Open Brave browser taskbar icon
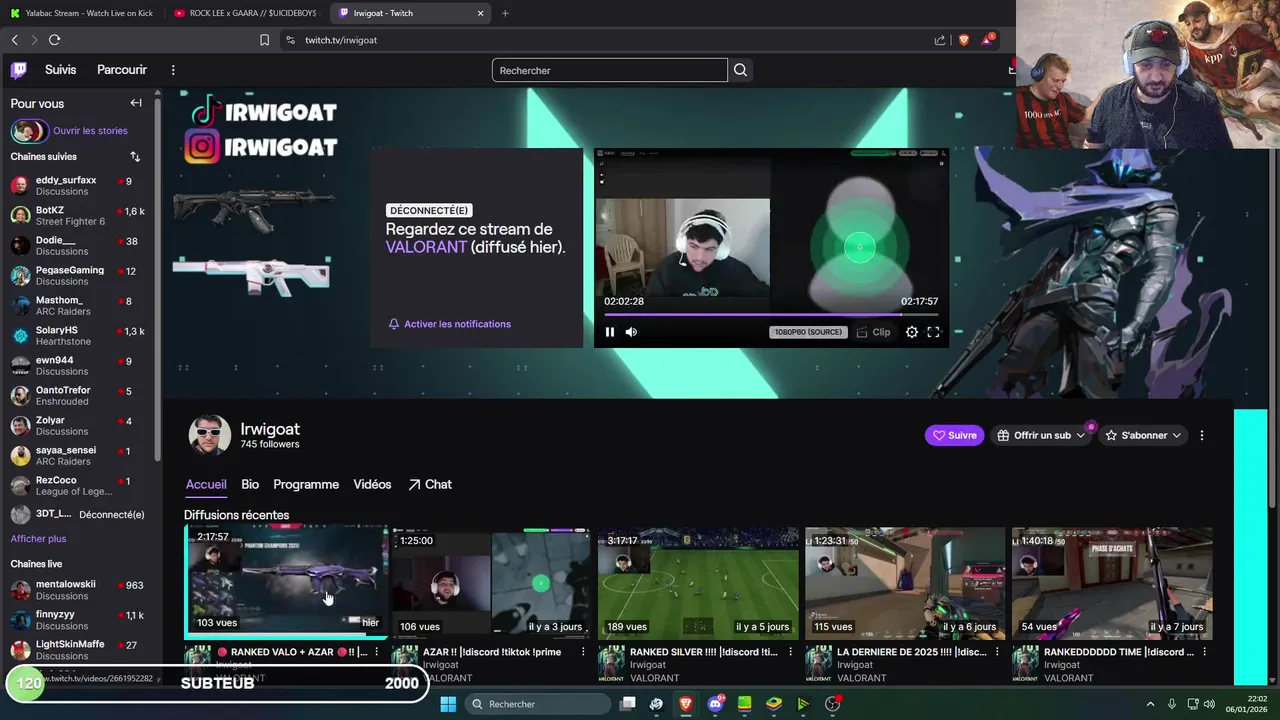This screenshot has height=720, width=1280. coord(686,704)
